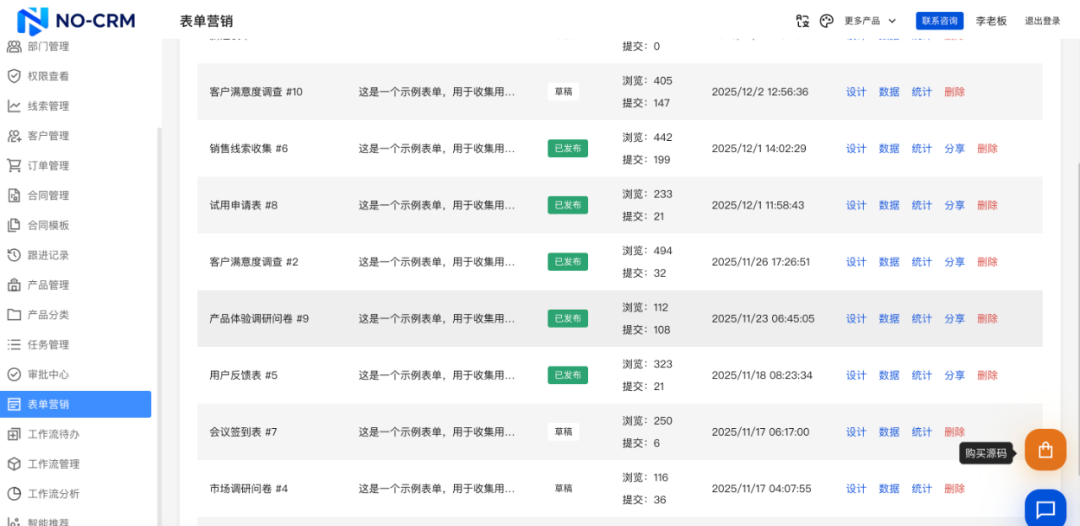The image size is (1080, 526).
Task: Click the 跟进记录 history icon
Action: pos(14,255)
